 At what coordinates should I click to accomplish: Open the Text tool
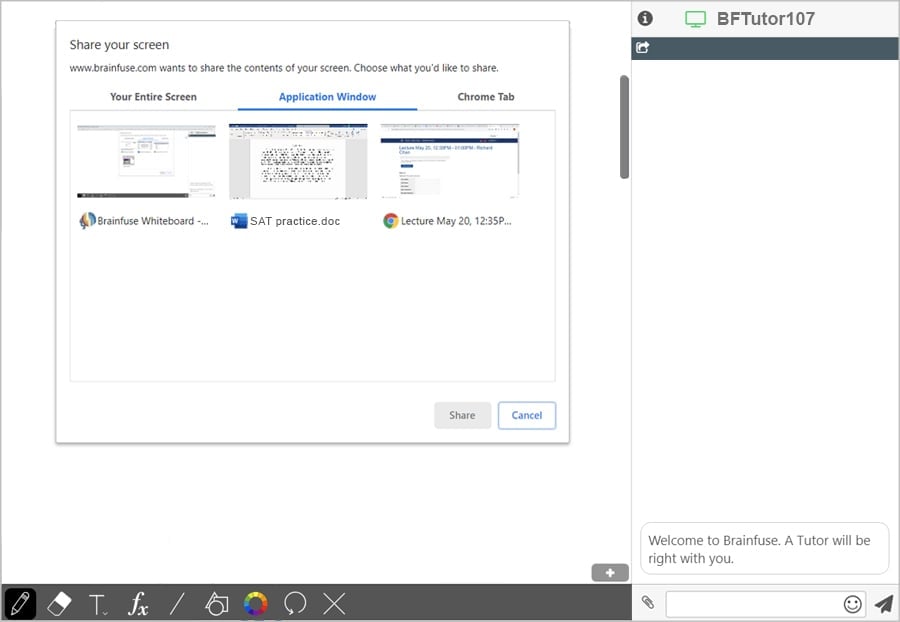[98, 604]
